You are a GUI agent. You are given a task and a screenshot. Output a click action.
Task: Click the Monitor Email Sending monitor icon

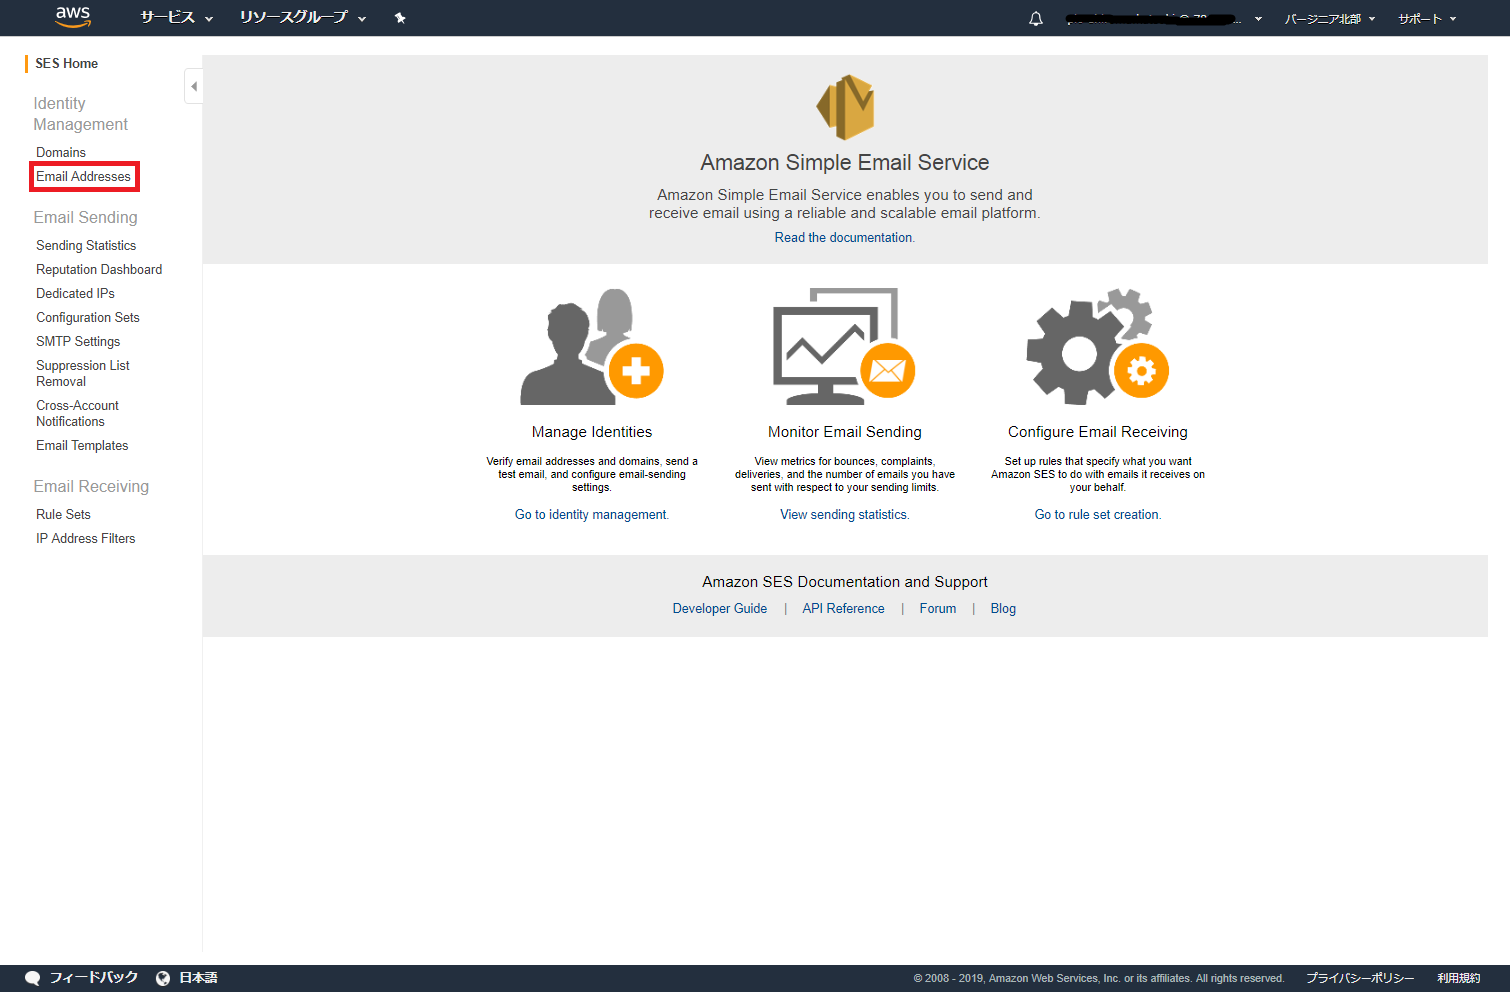point(844,345)
